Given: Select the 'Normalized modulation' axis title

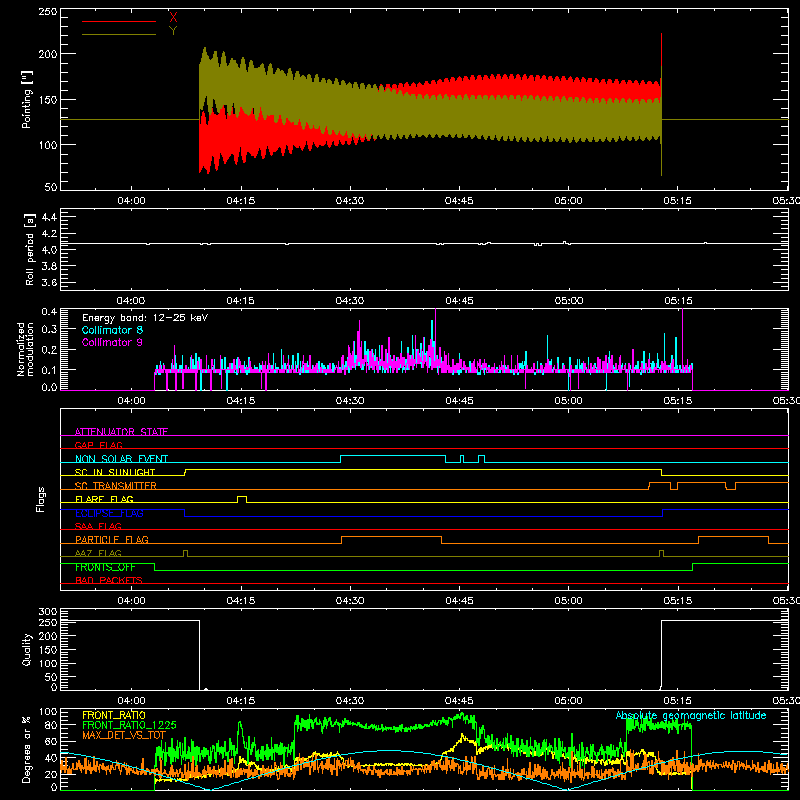Looking at the screenshot, I should [26, 349].
